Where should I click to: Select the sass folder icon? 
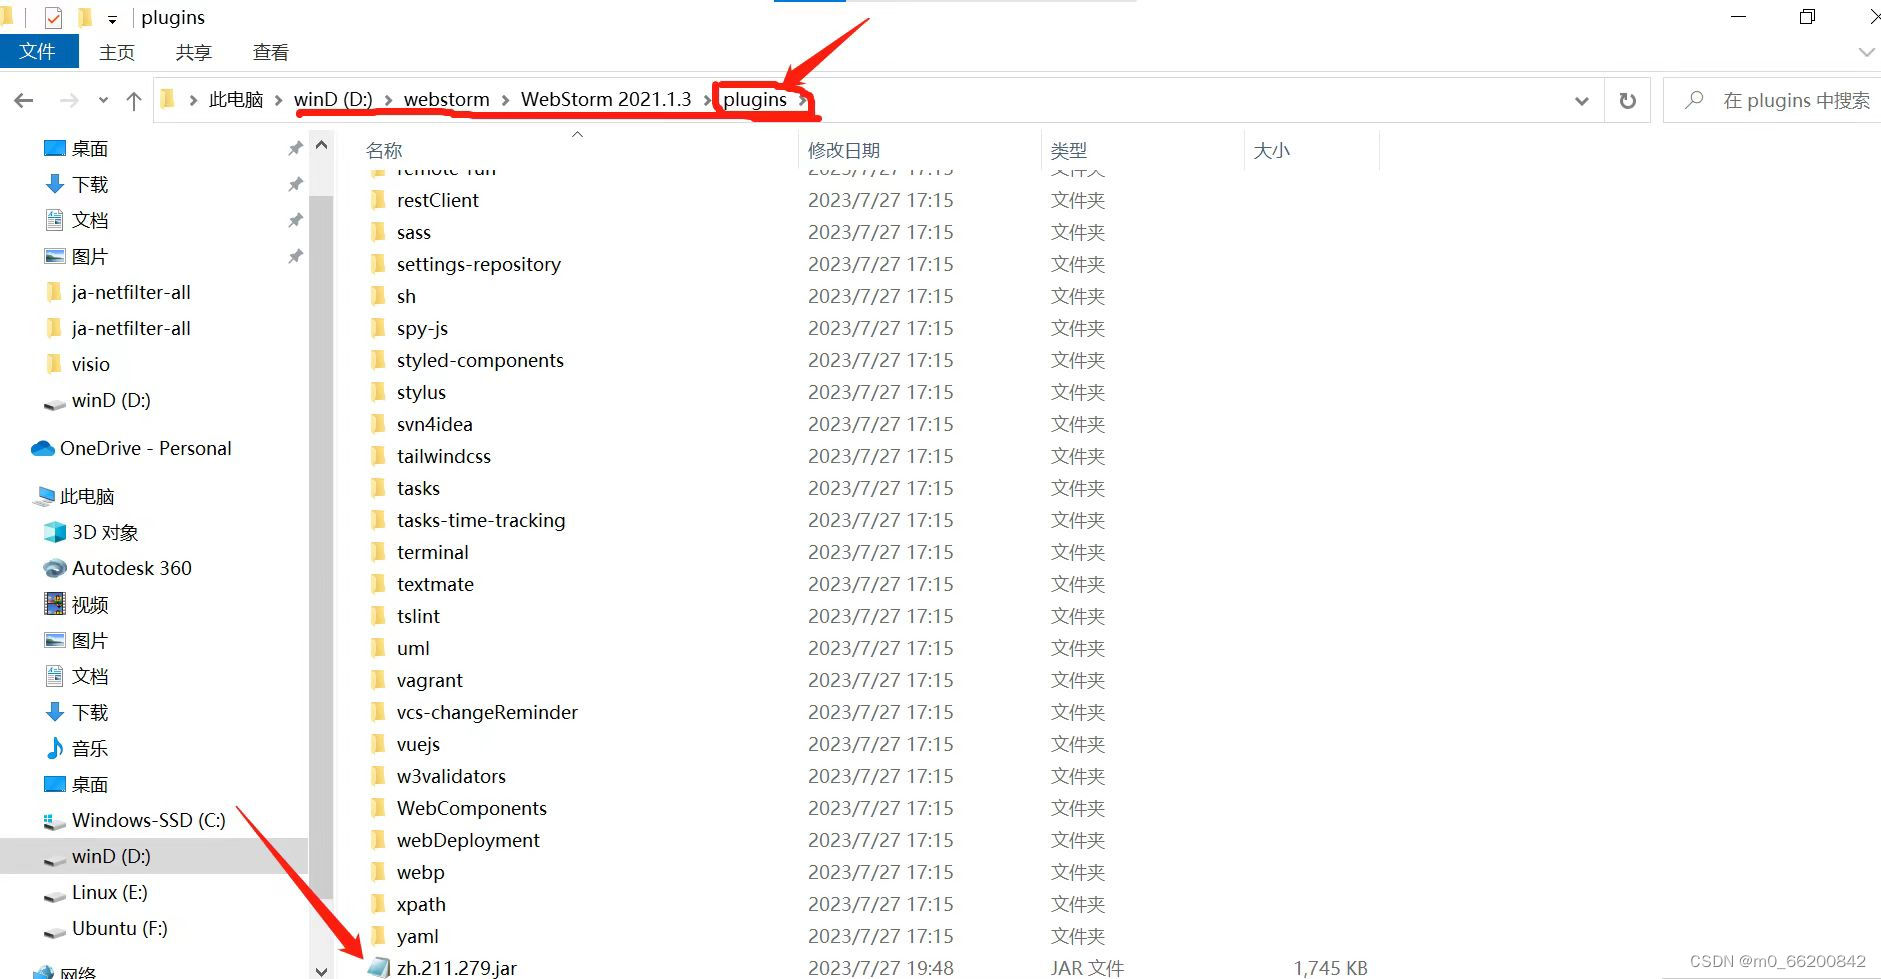pyautogui.click(x=378, y=232)
